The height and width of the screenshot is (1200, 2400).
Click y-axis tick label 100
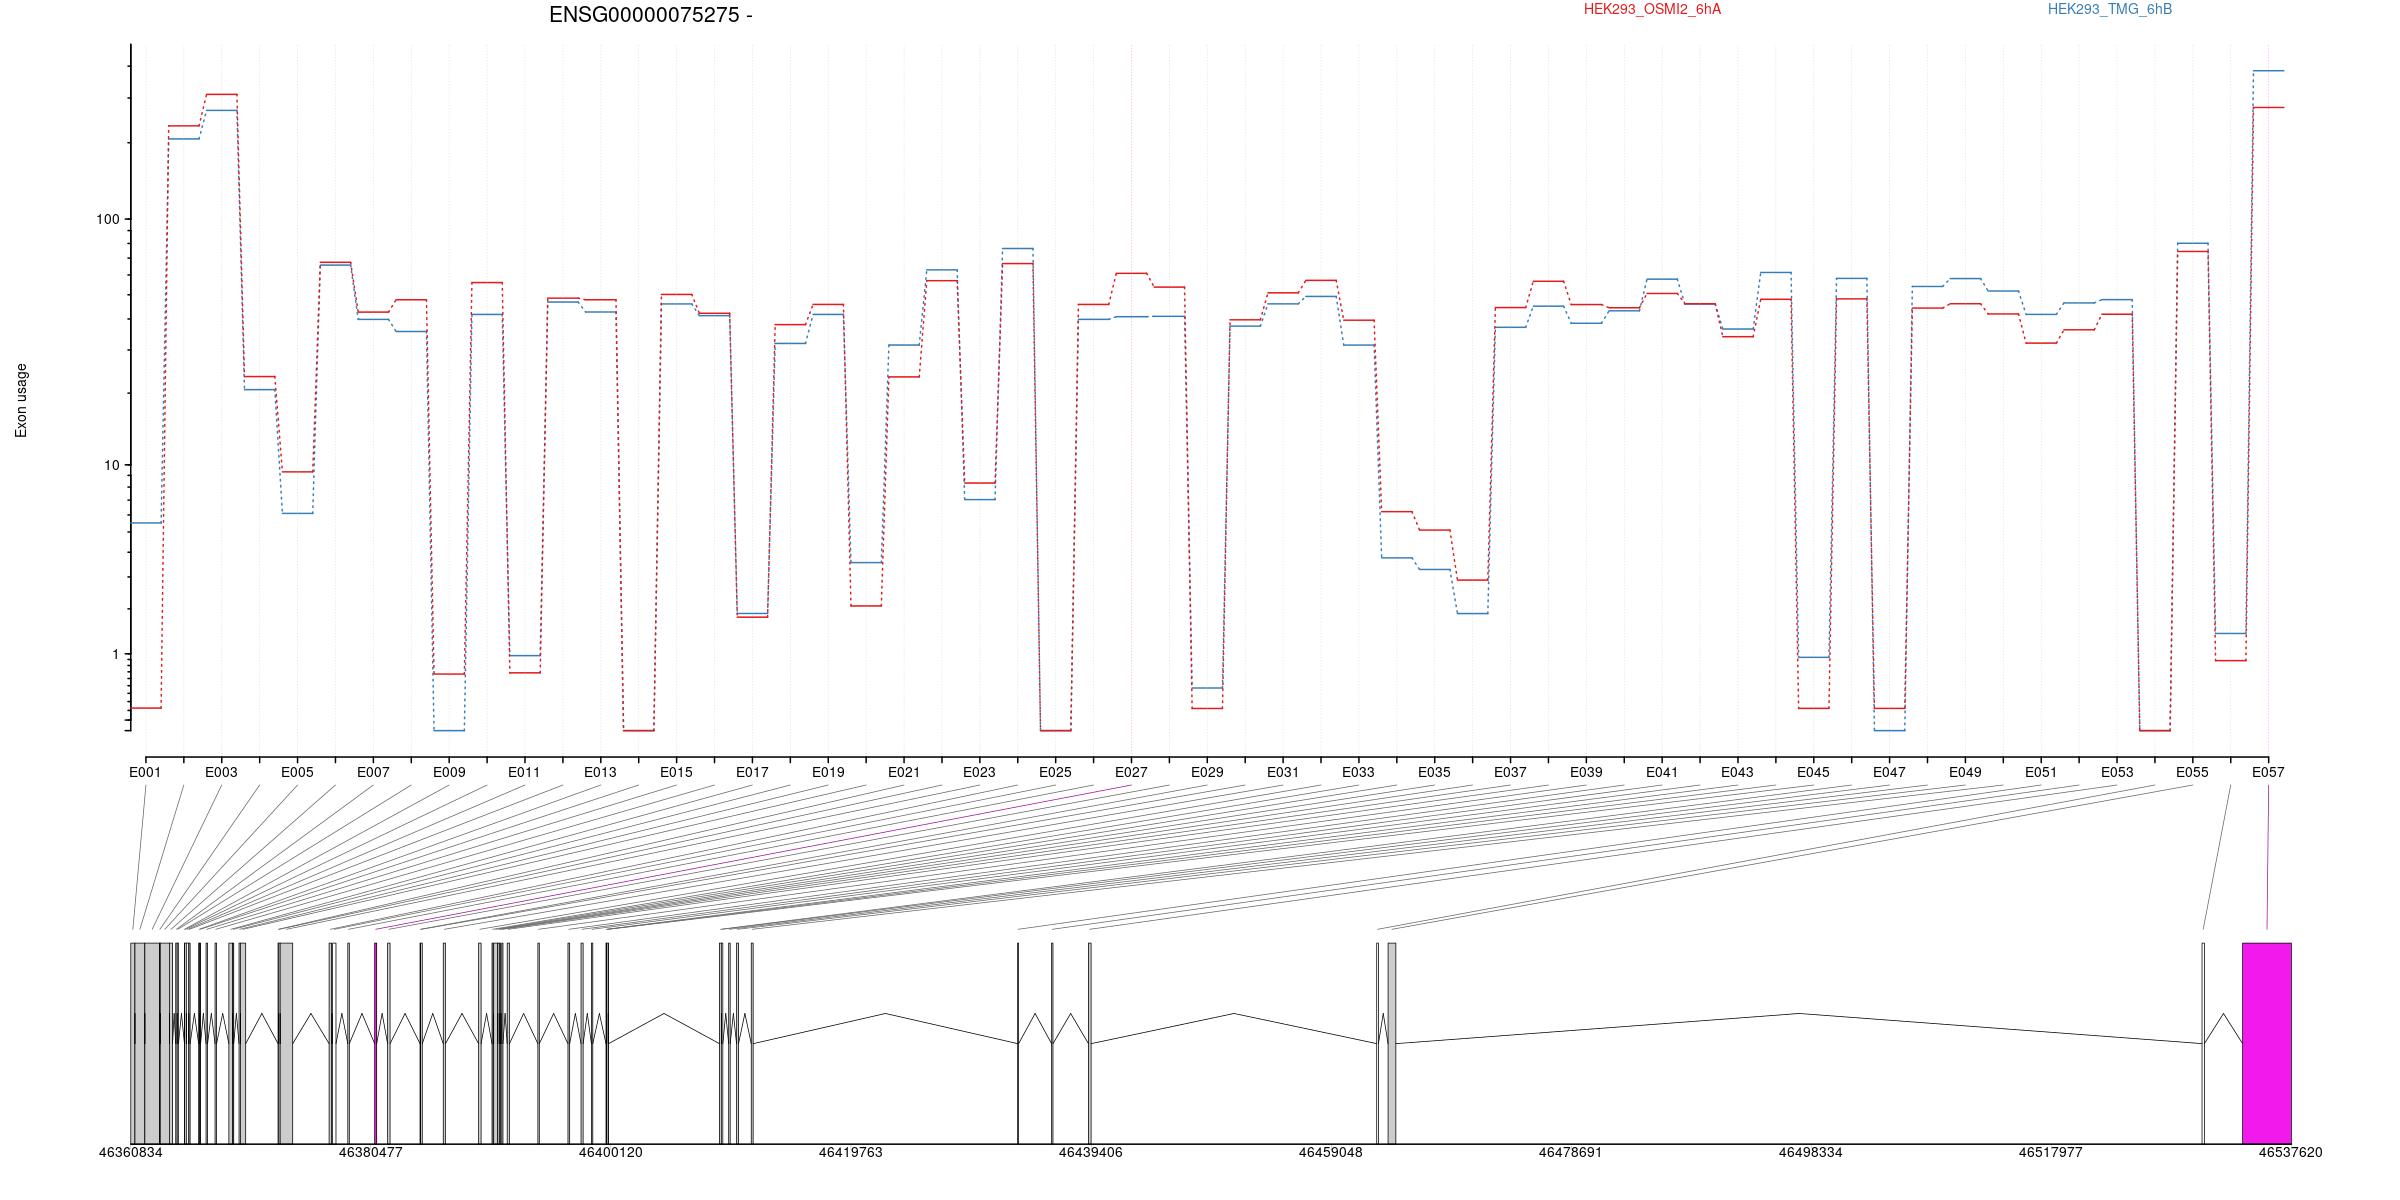pyautogui.click(x=107, y=219)
